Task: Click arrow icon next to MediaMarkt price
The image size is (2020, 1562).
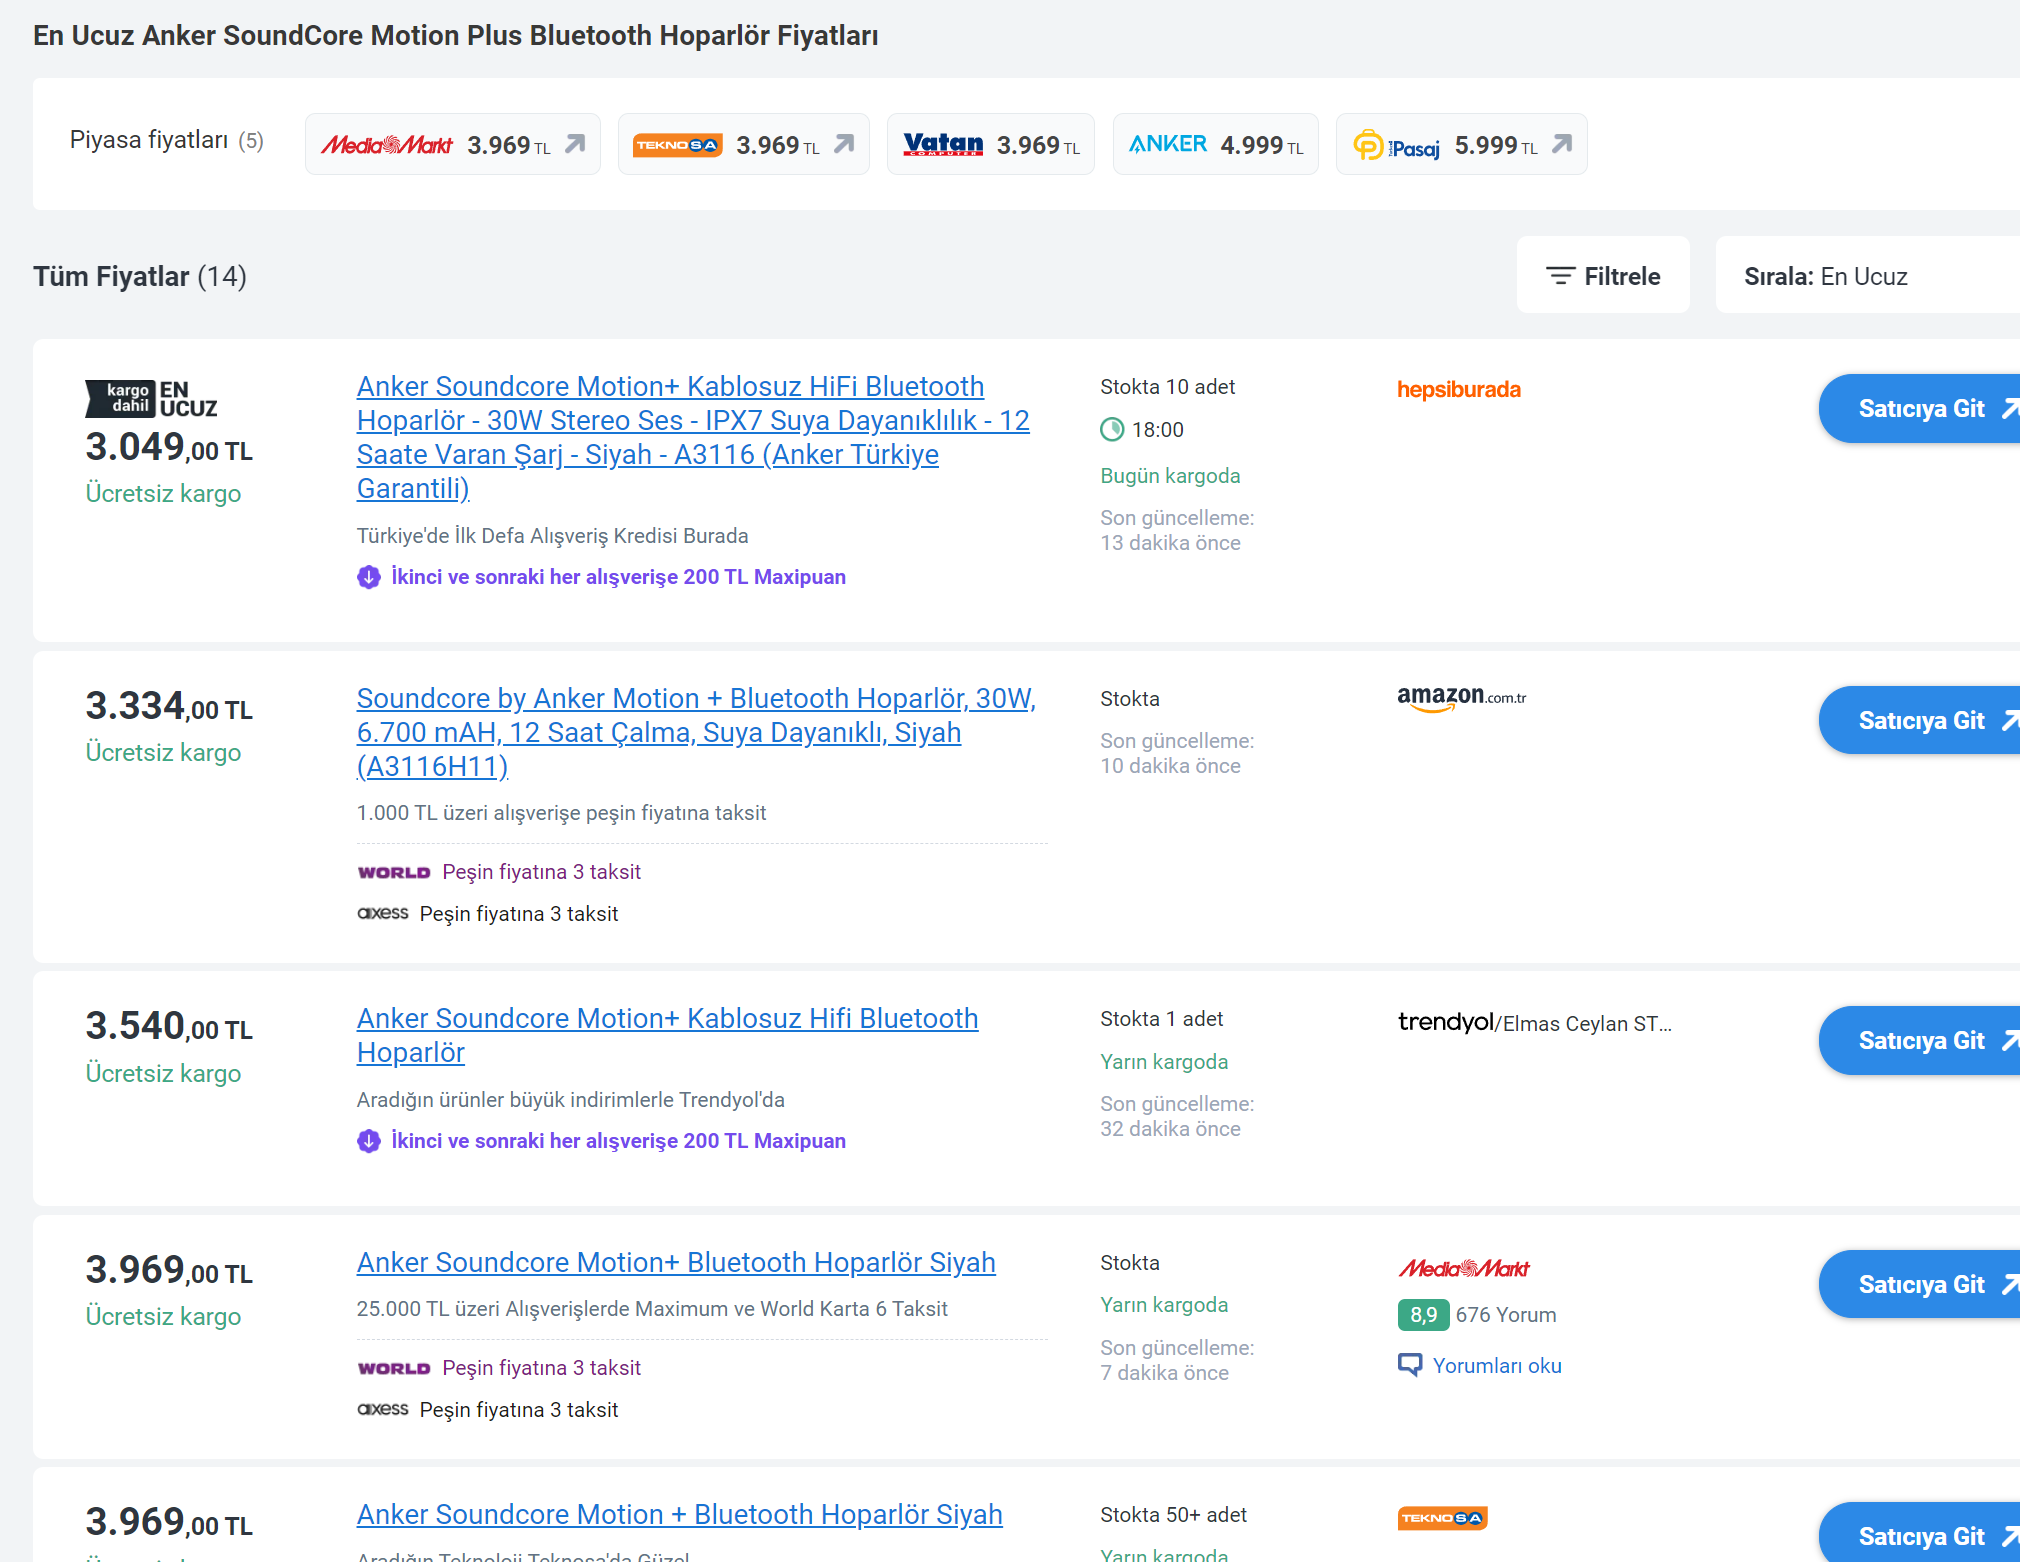Action: (575, 144)
